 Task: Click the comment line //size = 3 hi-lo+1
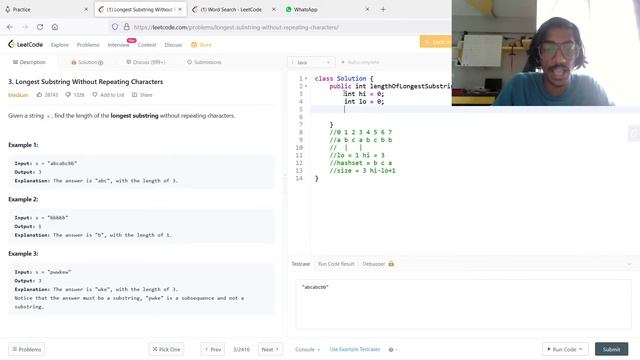pyautogui.click(x=362, y=171)
